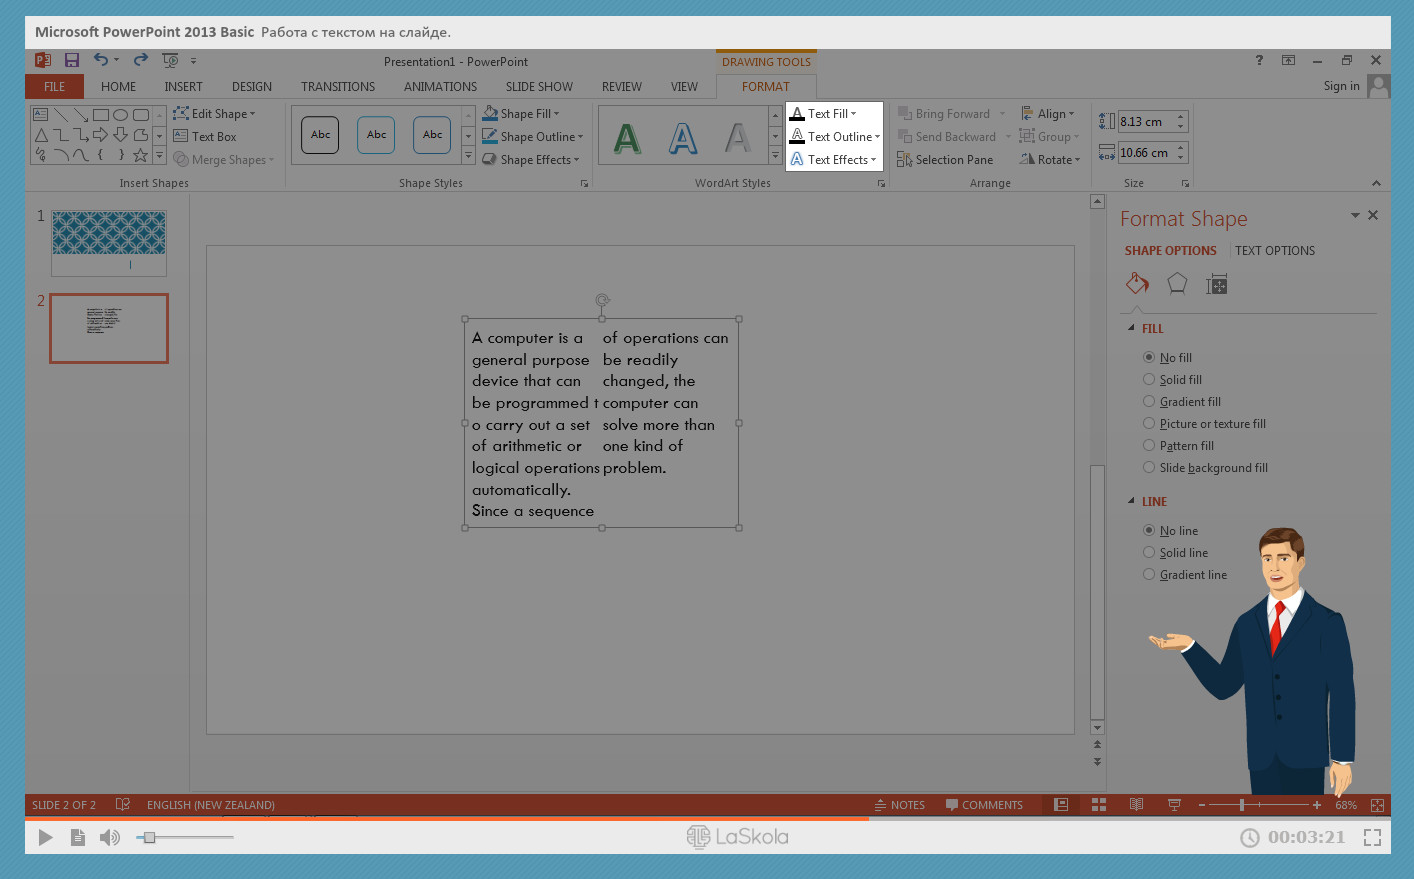This screenshot has width=1414, height=879.
Task: Select the Solid line radio button
Action: point(1149,553)
